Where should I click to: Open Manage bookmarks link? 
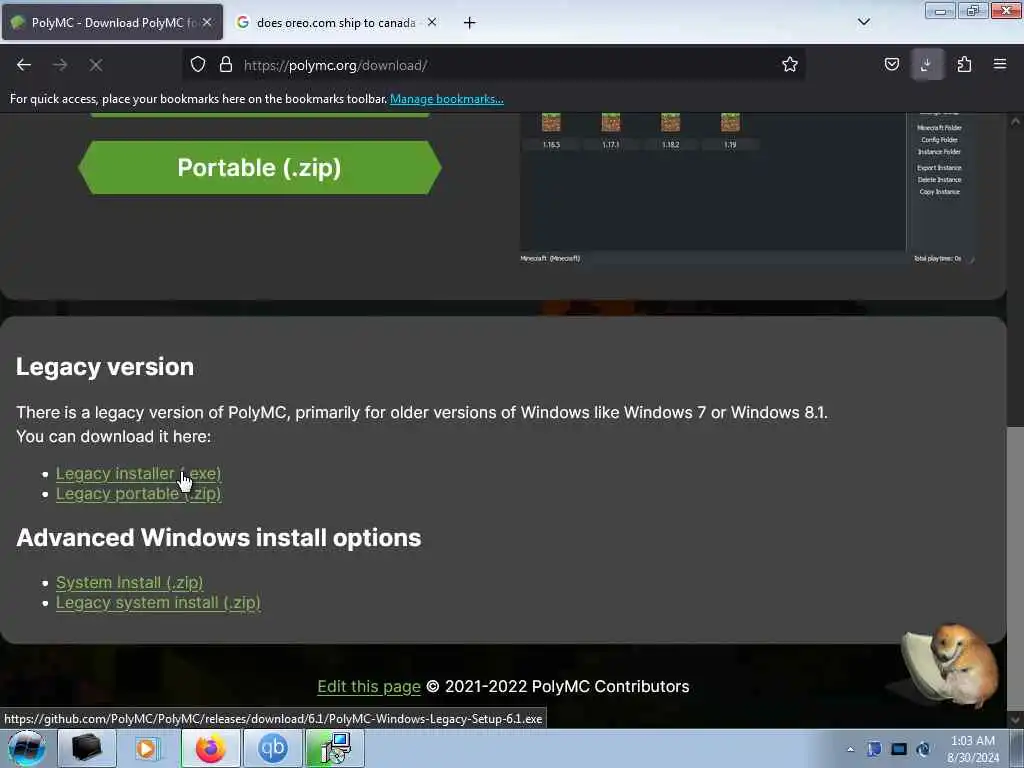(447, 99)
